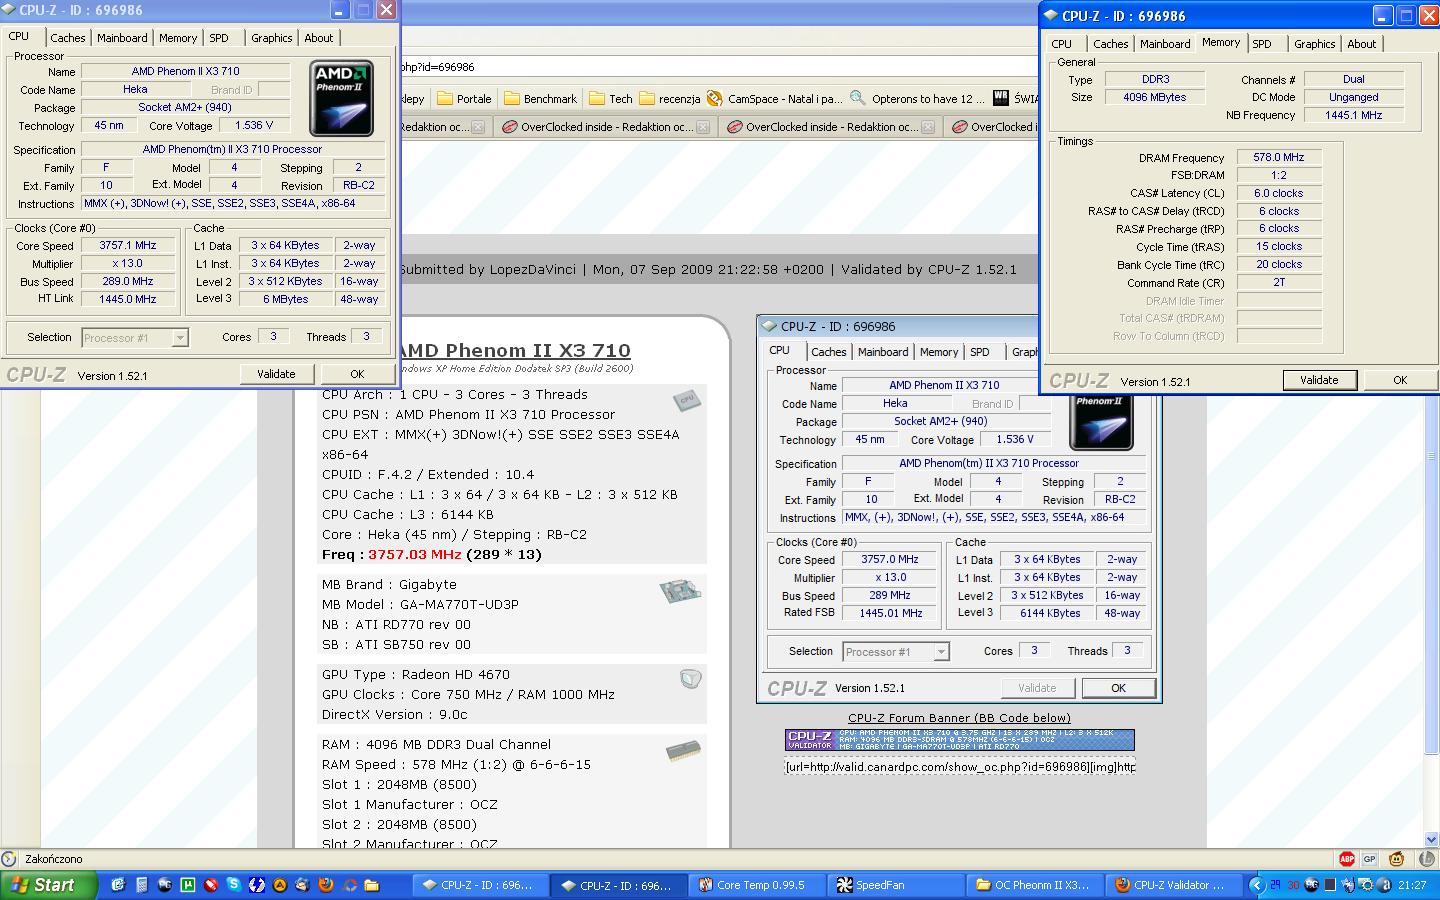Click the Skype icon in quick launch
Viewport: 1440px width, 900px height.
pos(233,885)
